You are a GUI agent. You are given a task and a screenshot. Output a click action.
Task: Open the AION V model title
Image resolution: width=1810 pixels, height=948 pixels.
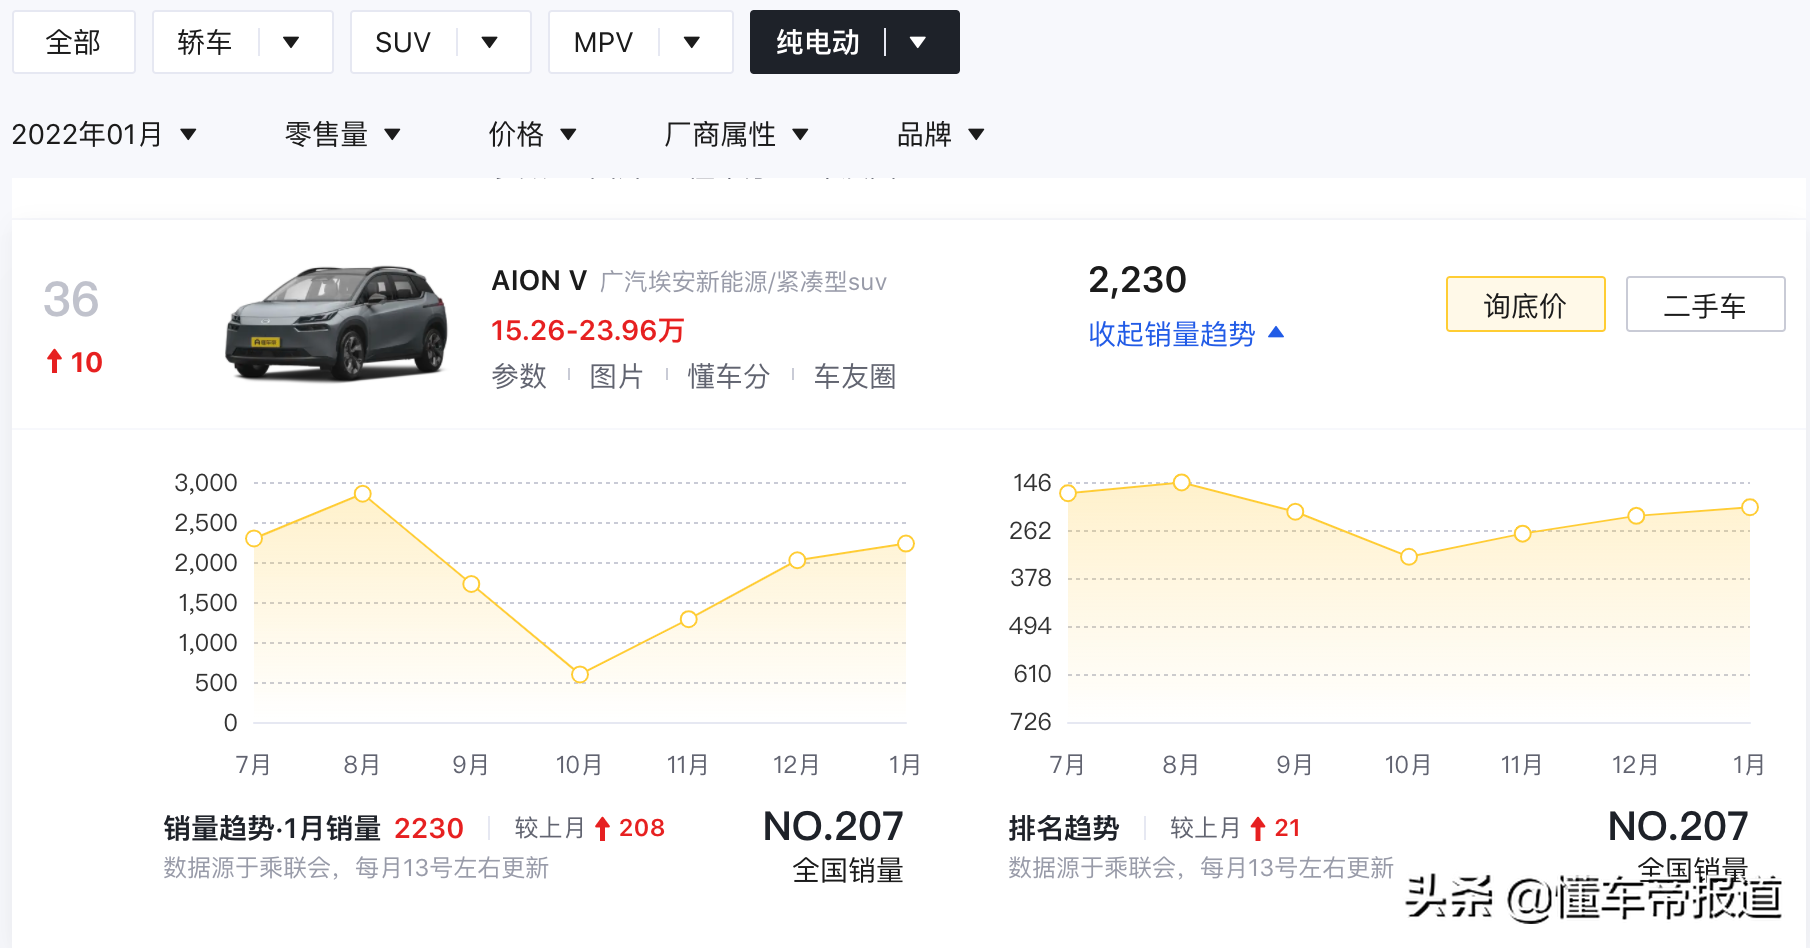[539, 281]
